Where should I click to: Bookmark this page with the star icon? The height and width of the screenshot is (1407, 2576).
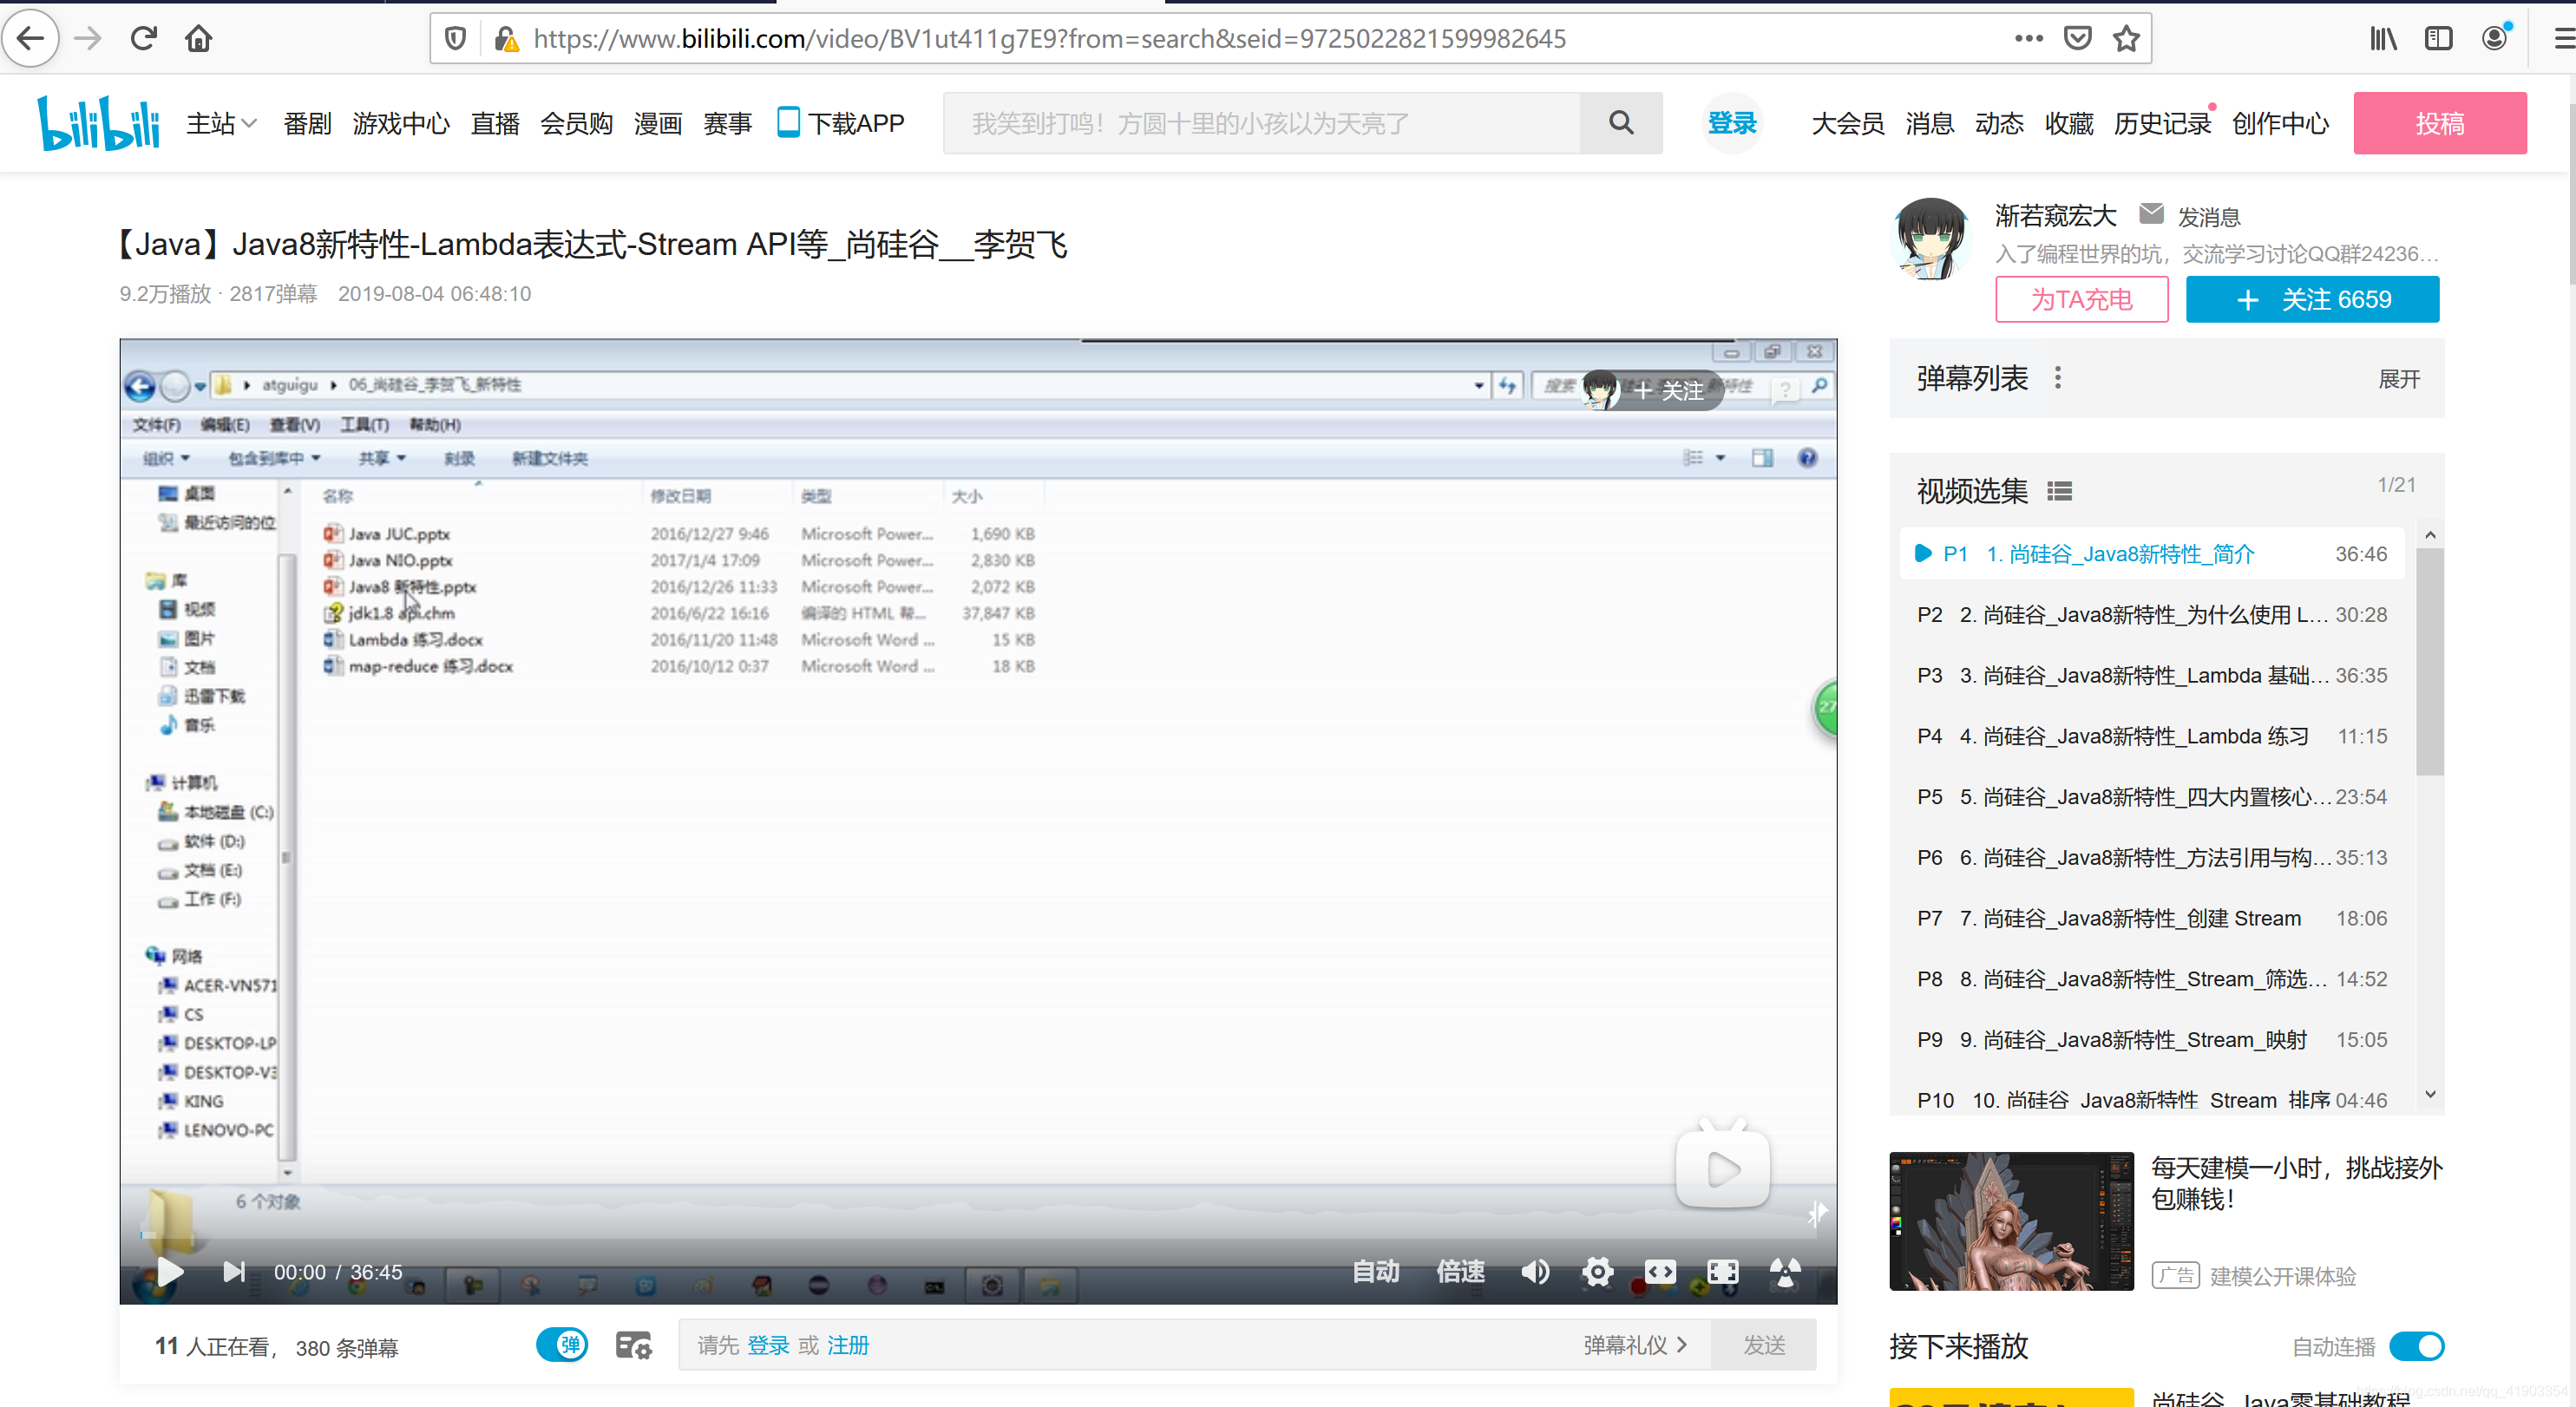pyautogui.click(x=2125, y=39)
